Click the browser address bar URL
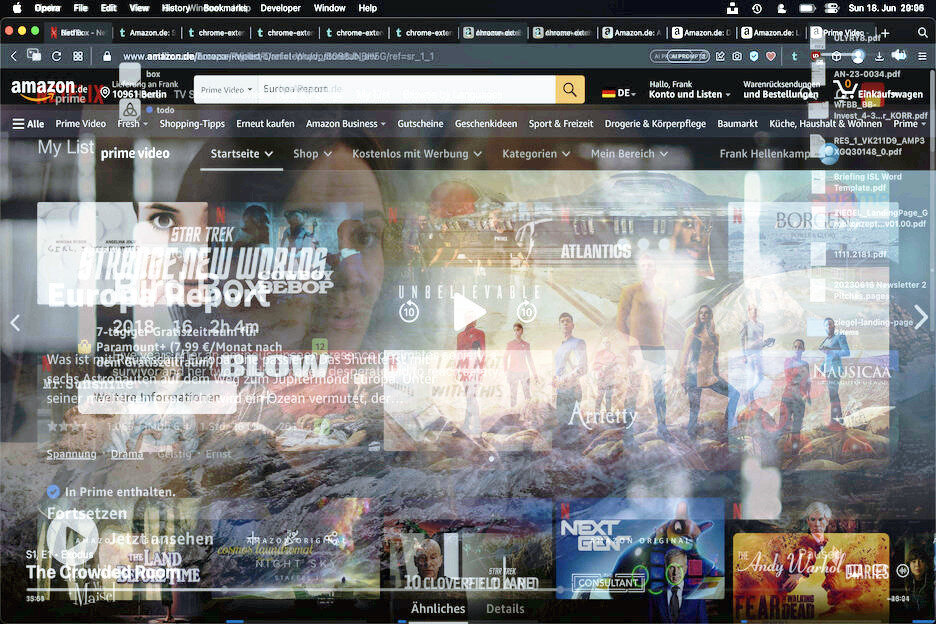The width and height of the screenshot is (936, 624). (279, 56)
